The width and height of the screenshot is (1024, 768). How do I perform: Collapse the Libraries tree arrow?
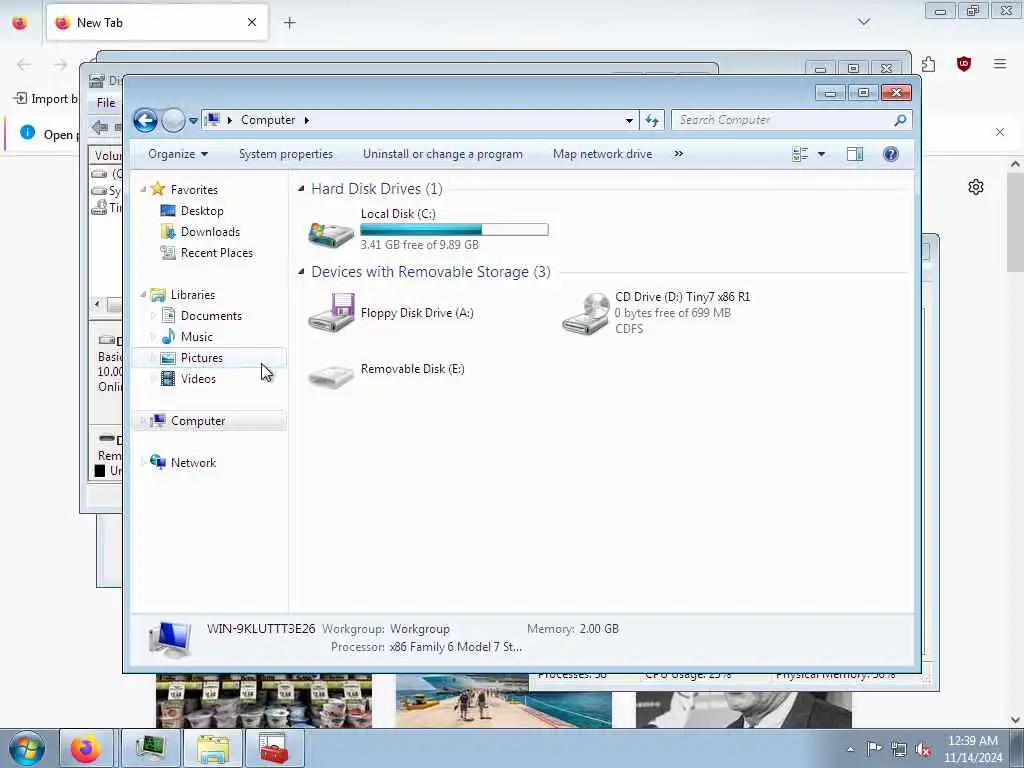(143, 295)
